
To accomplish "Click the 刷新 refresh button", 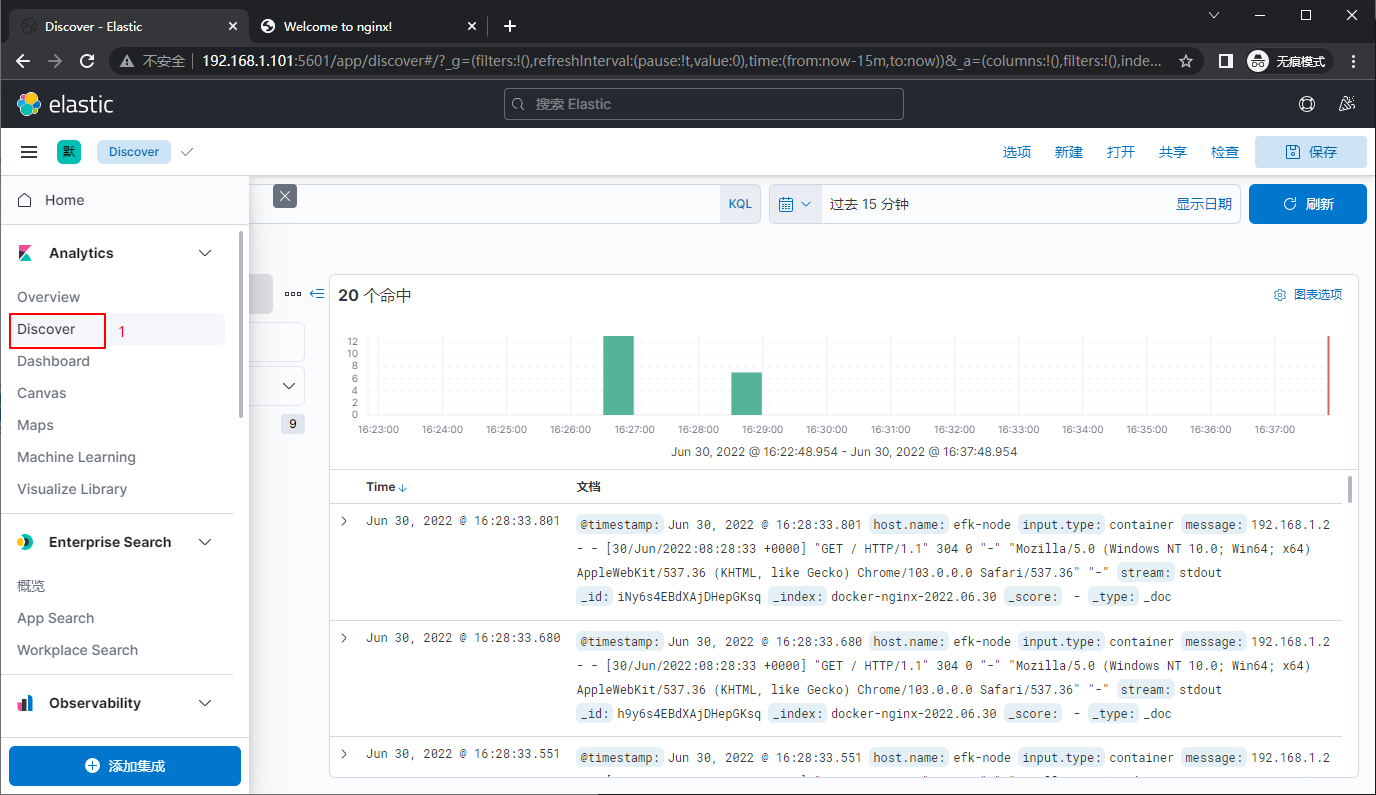I will tap(1308, 204).
